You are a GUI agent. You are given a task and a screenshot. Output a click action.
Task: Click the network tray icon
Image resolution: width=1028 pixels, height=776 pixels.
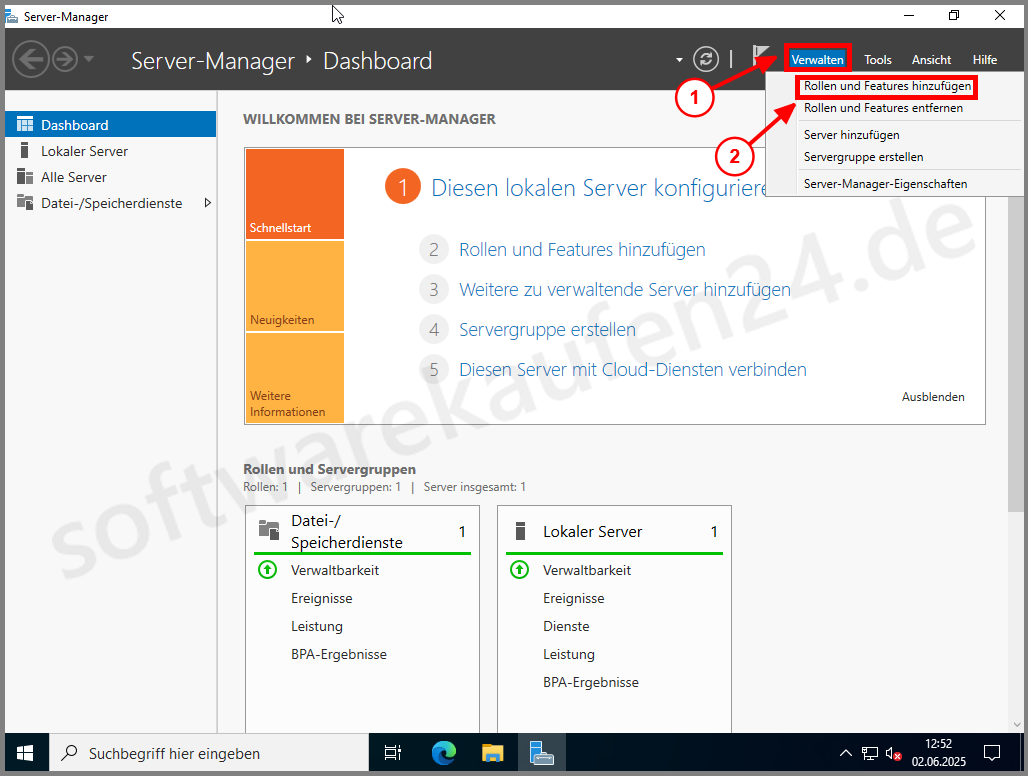[870, 754]
